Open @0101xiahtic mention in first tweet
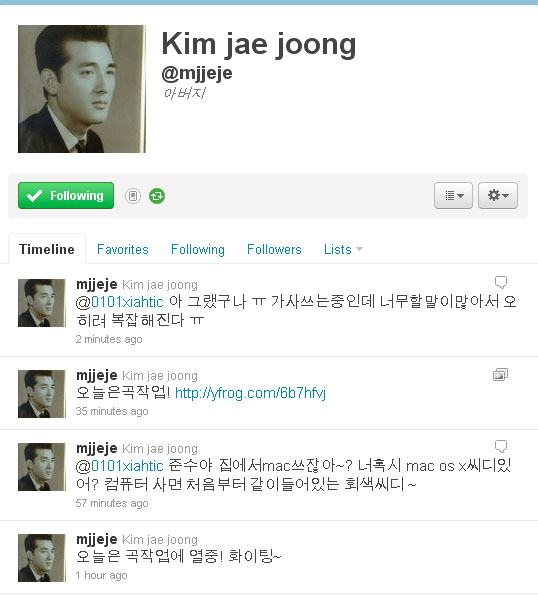The height and width of the screenshot is (596, 538). tap(119, 302)
